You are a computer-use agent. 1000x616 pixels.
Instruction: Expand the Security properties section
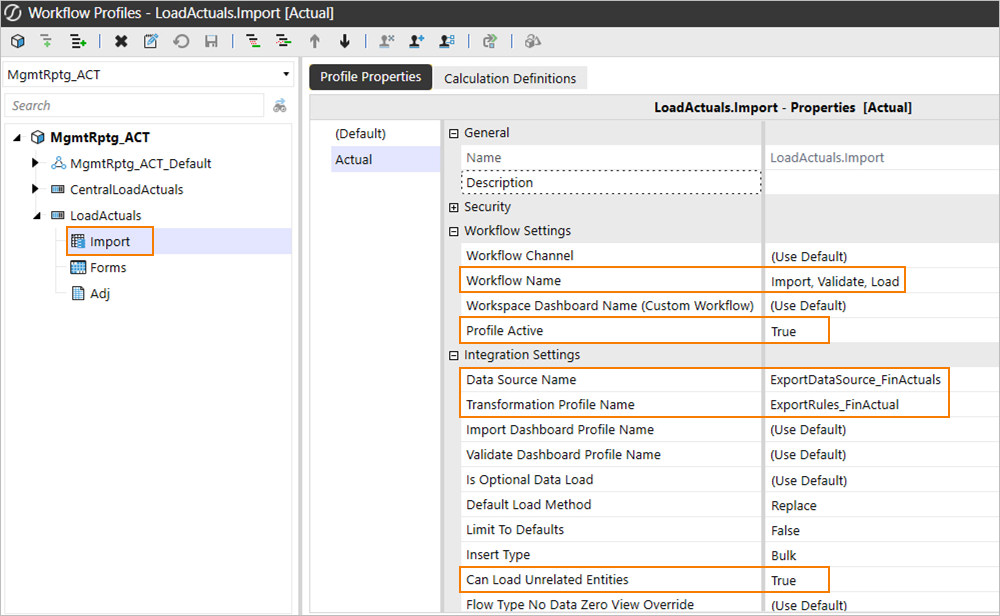click(x=456, y=206)
